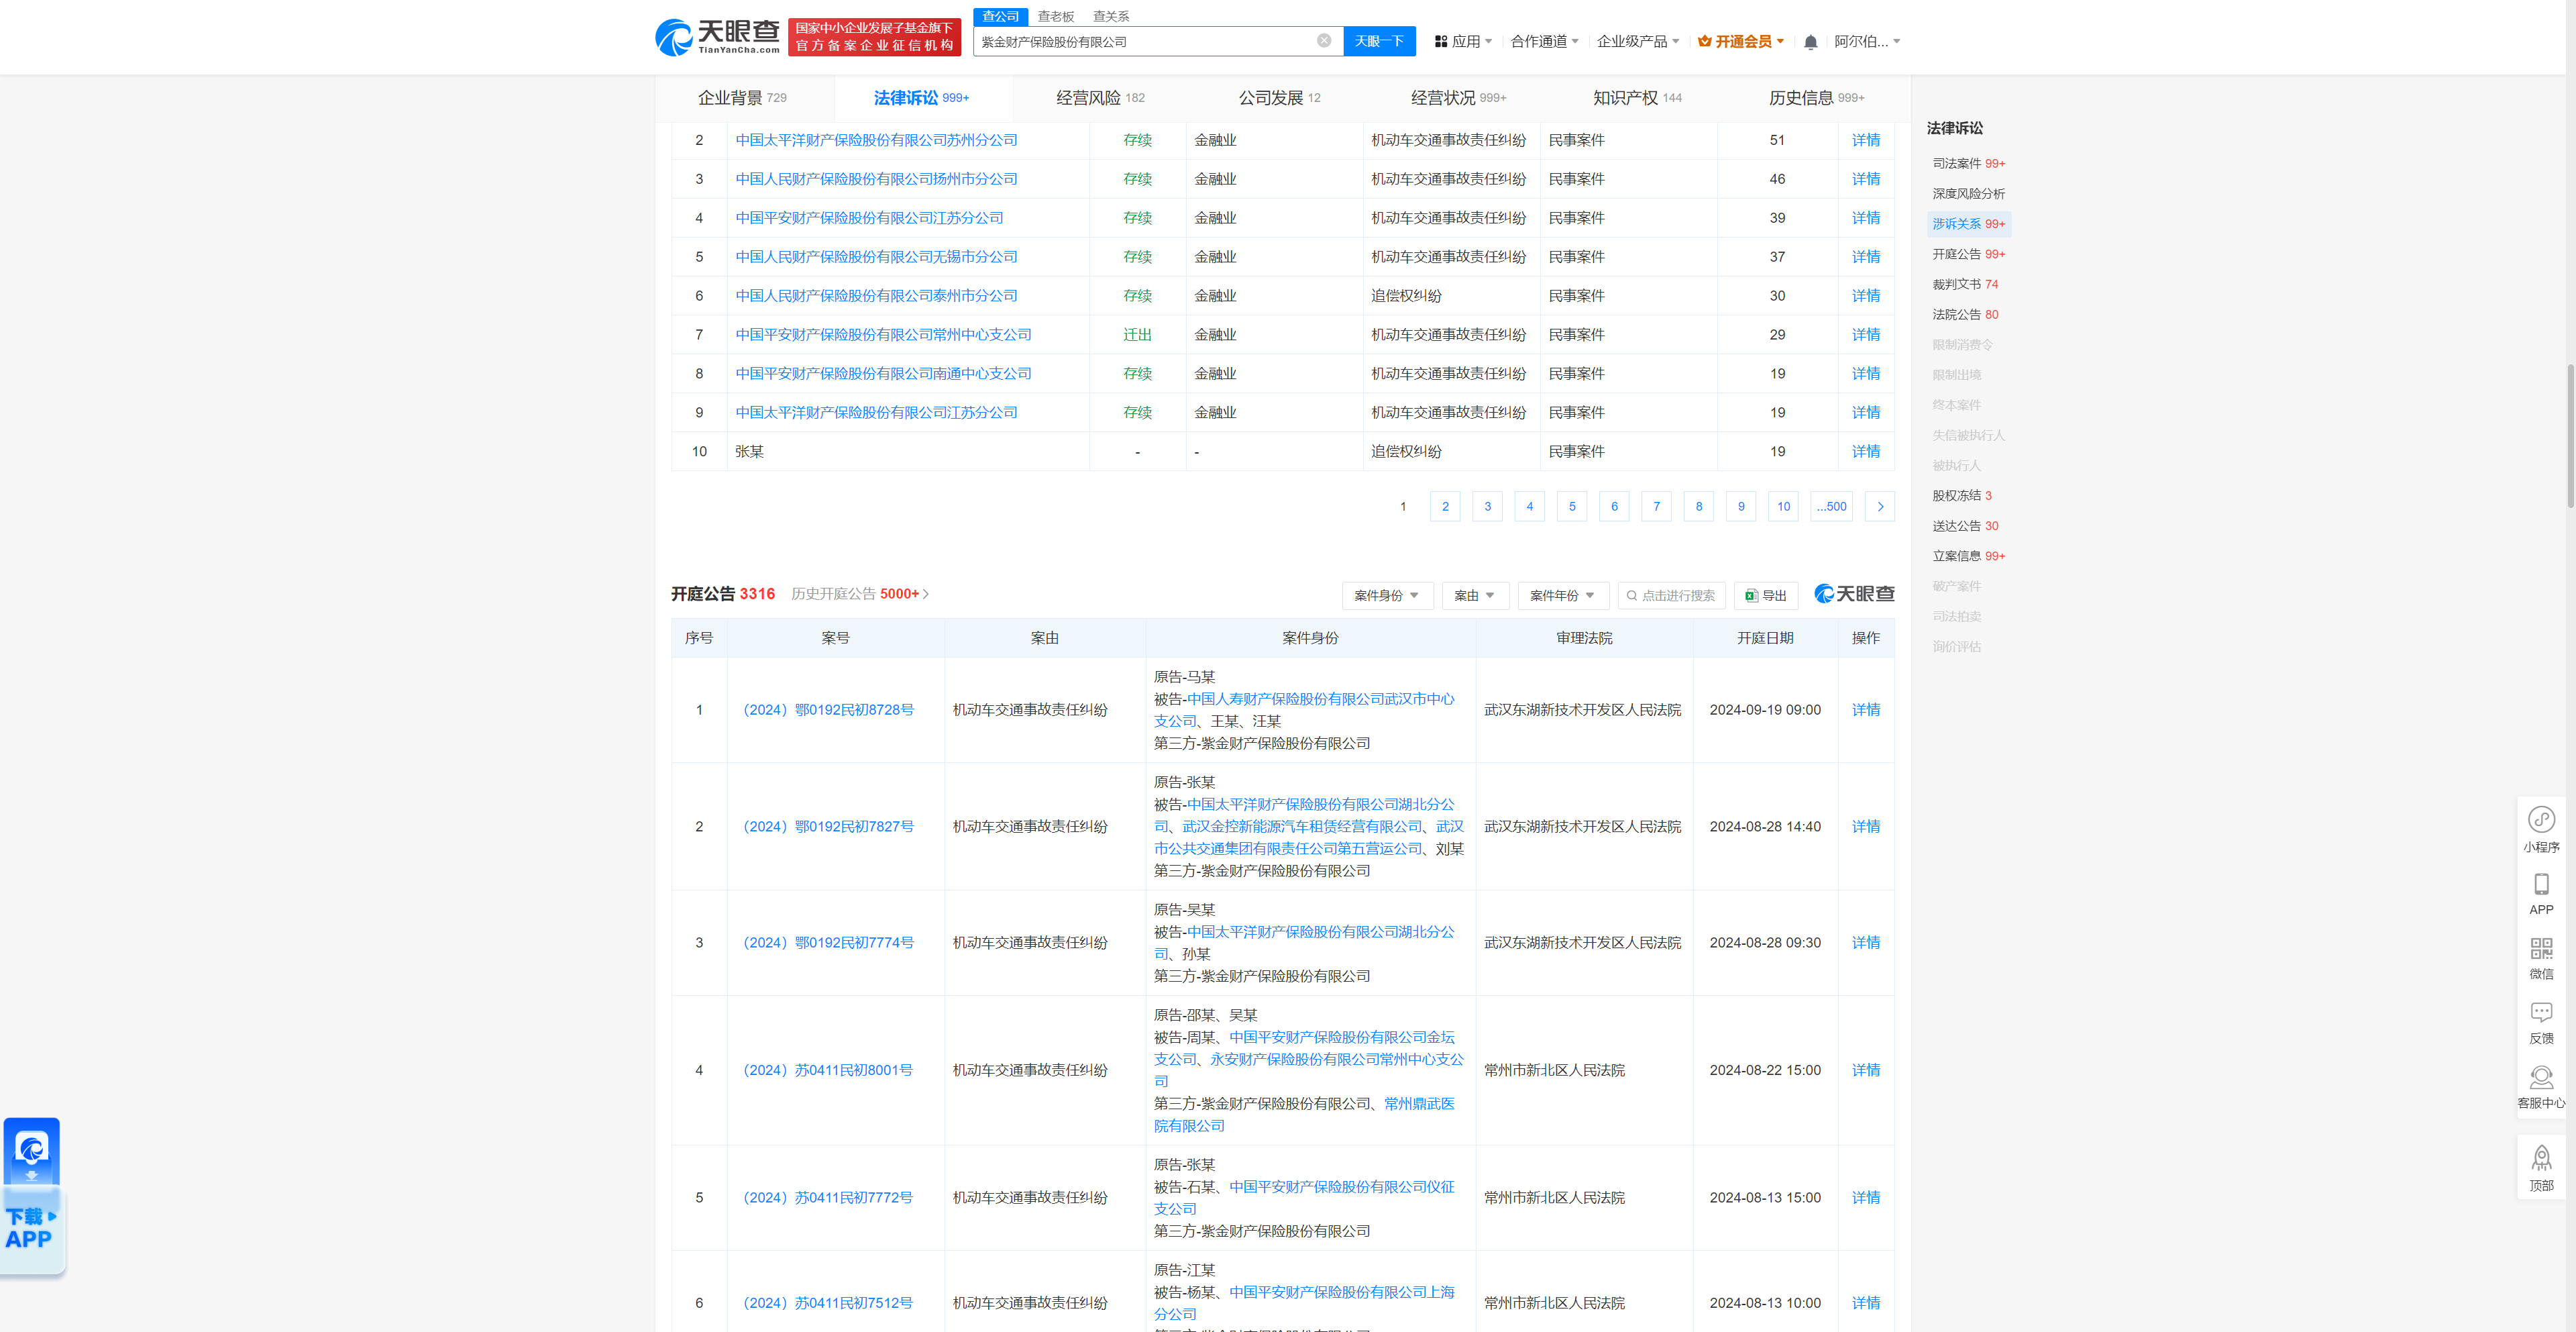
Task: Open the 案件身份 filter dropdown
Action: [x=1387, y=595]
